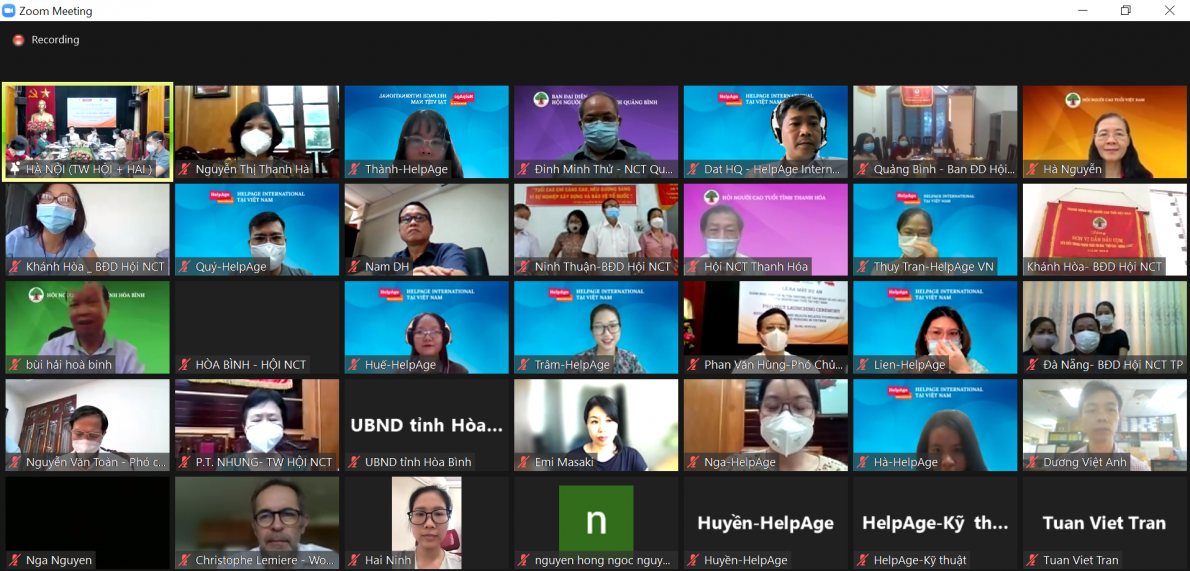
Task: Click muted mic icon next to Hà Nguyên
Action: click(x=1033, y=169)
